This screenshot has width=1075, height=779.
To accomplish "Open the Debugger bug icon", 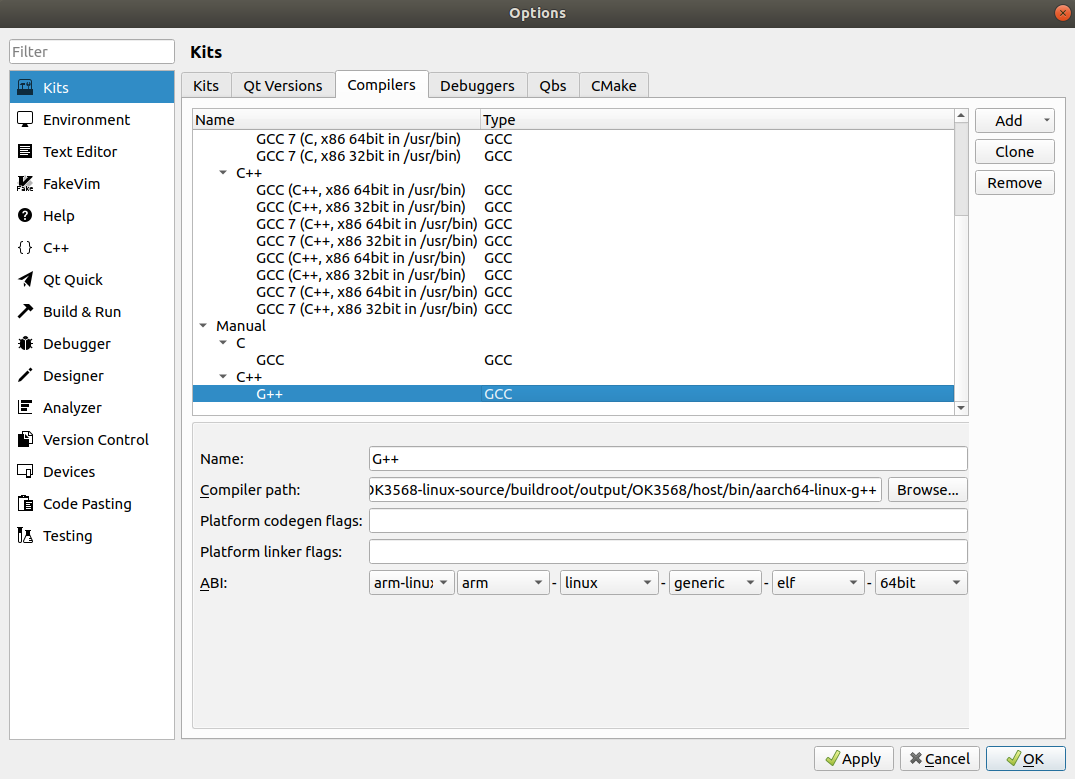I will 26,344.
